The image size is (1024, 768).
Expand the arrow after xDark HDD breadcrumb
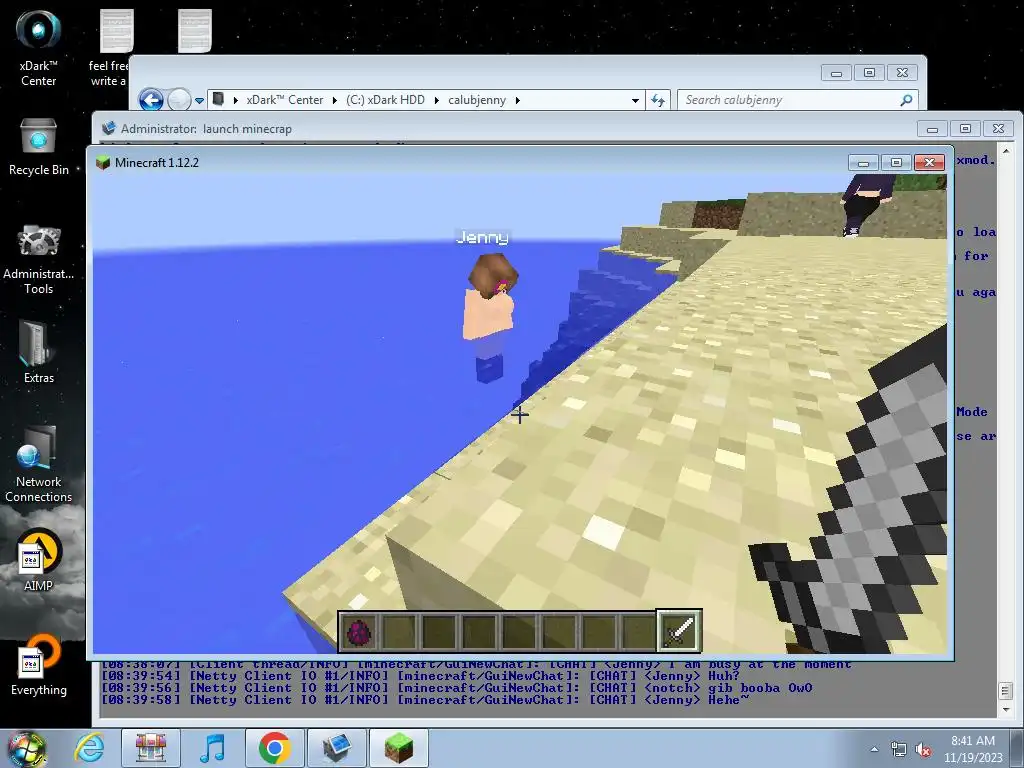click(436, 100)
